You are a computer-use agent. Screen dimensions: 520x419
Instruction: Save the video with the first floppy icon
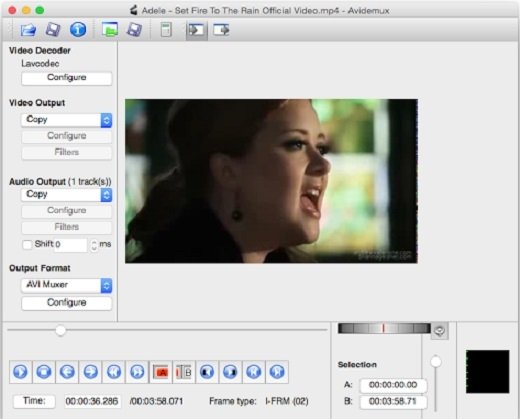pyautogui.click(x=53, y=30)
